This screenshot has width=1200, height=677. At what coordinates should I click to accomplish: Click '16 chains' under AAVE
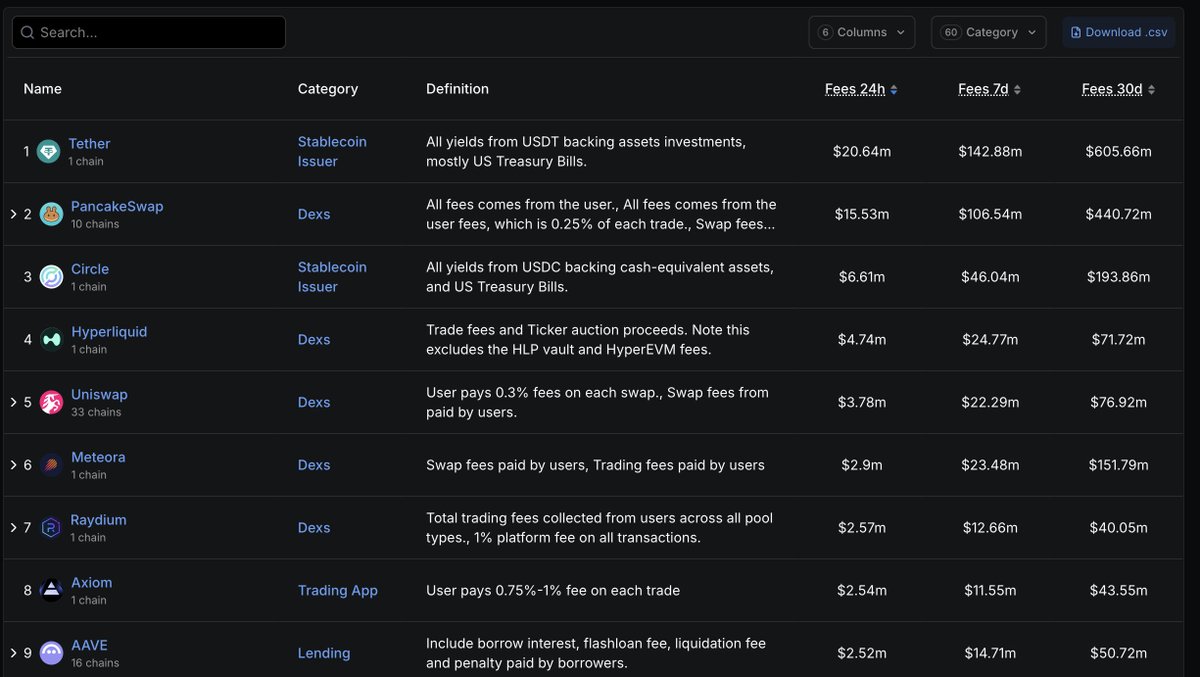[x=95, y=663]
